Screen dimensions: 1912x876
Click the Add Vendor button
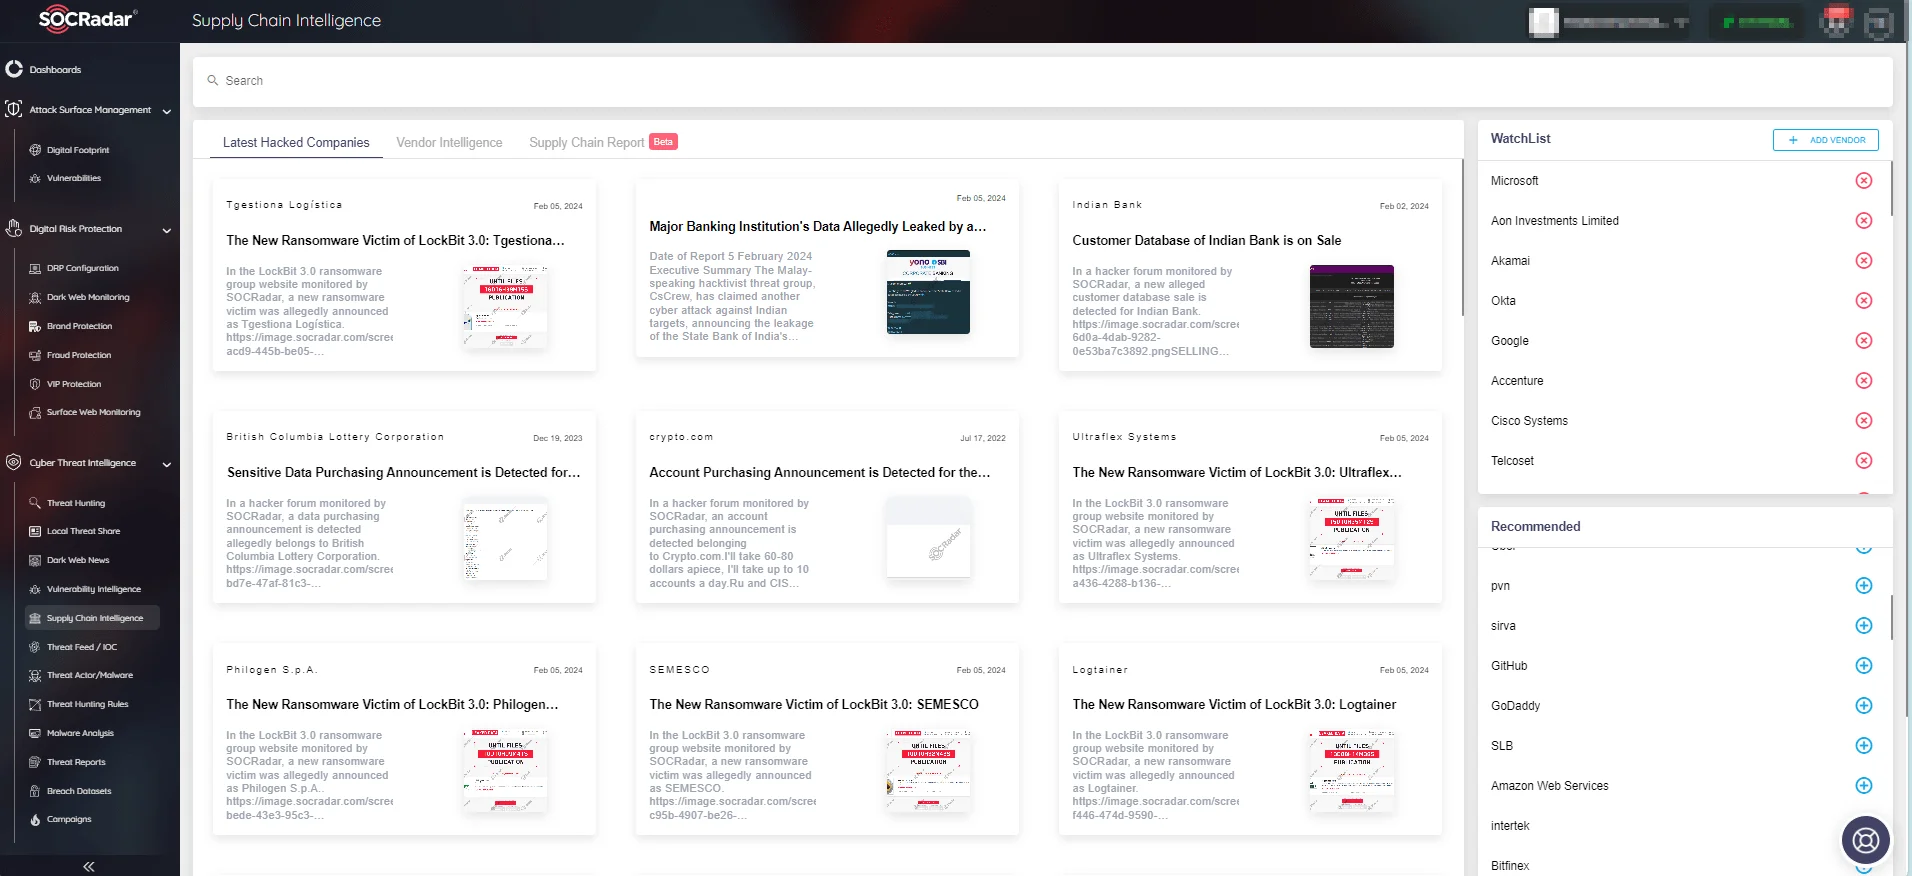coord(1826,140)
